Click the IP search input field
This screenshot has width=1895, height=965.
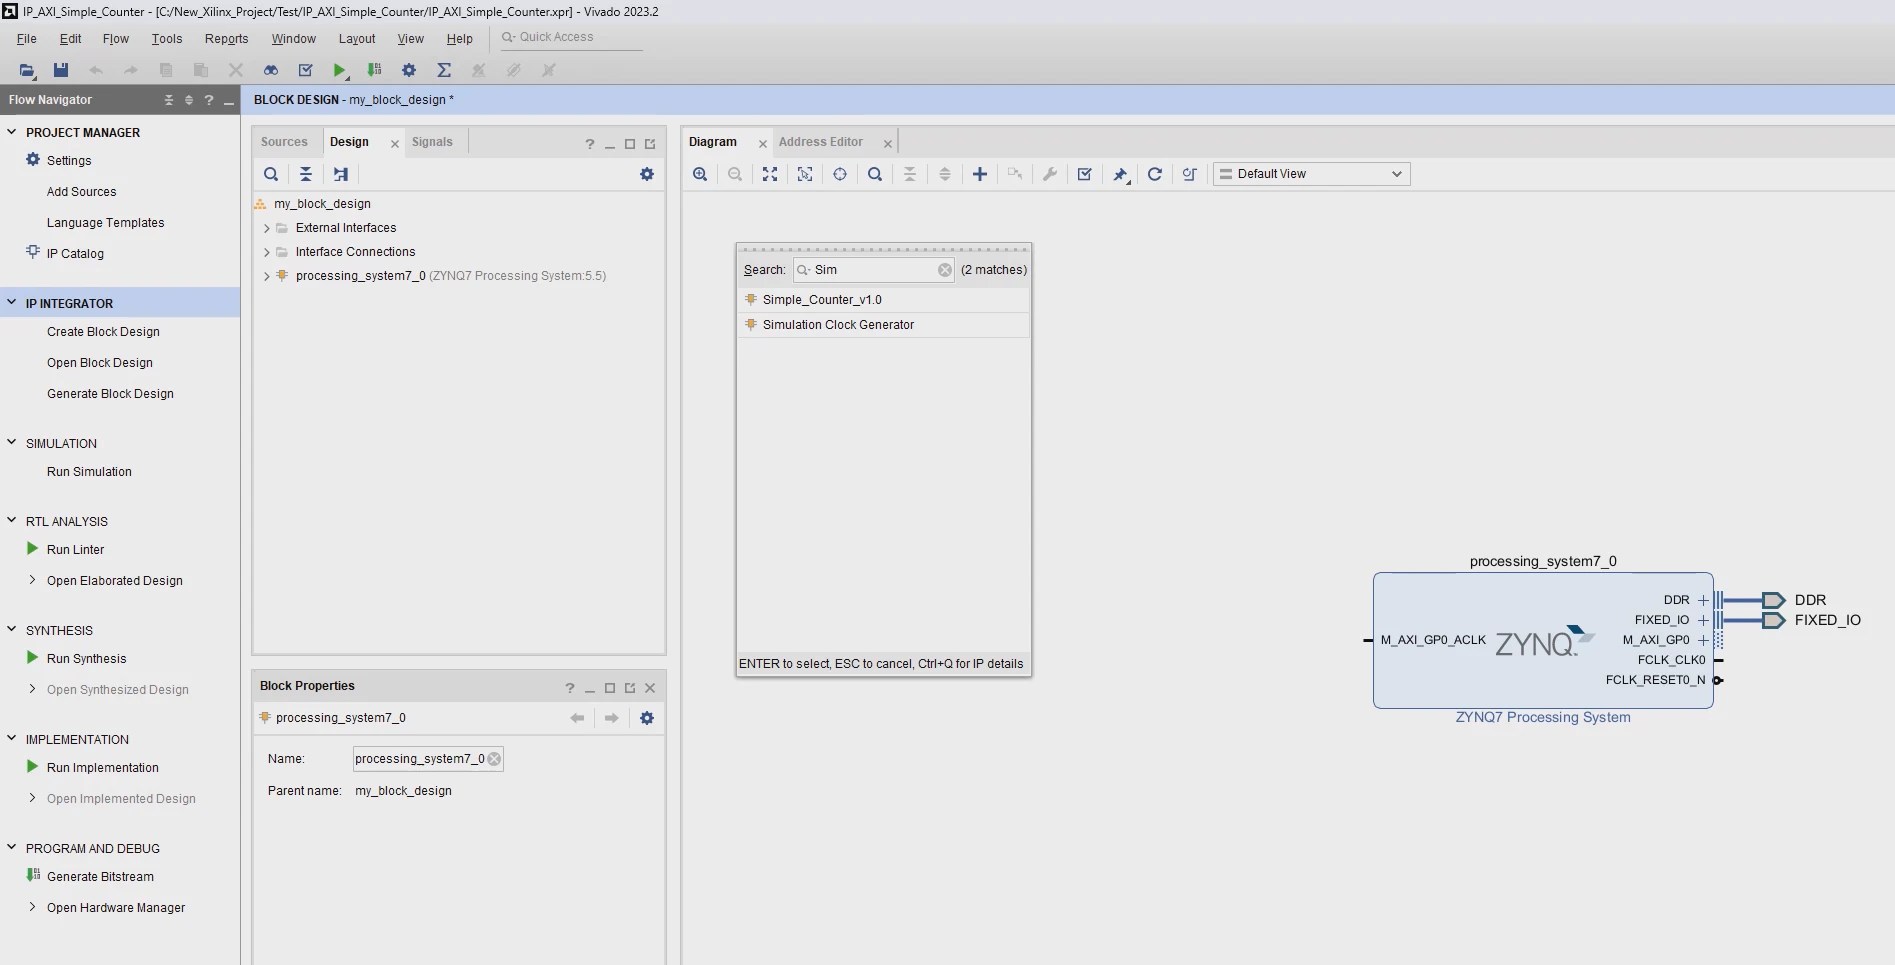point(874,270)
